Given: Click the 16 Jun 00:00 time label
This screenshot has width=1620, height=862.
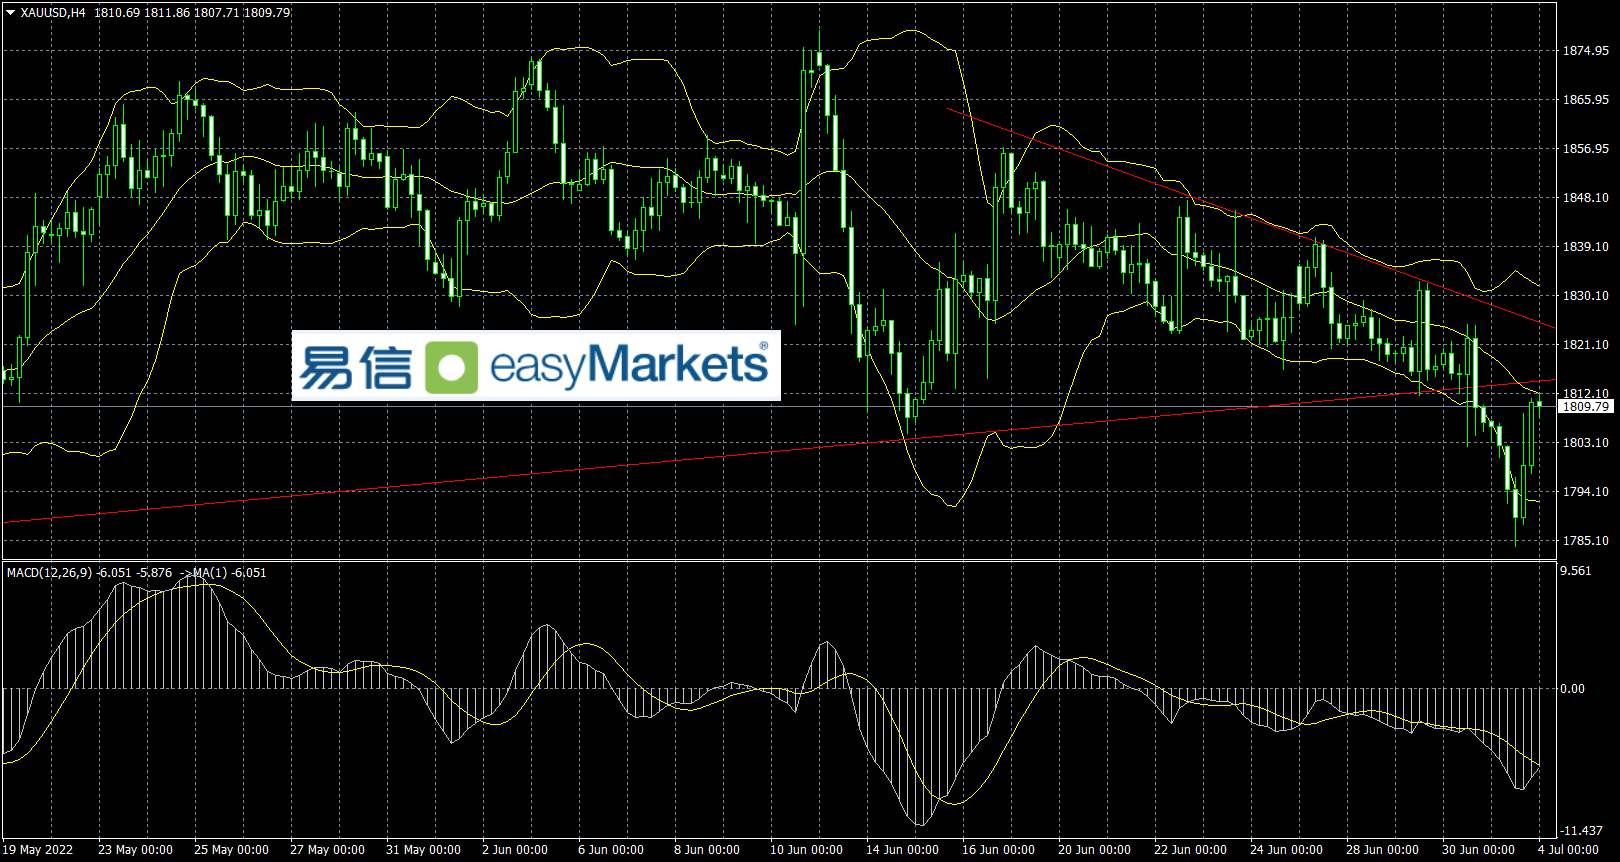Looking at the screenshot, I should [x=998, y=850].
